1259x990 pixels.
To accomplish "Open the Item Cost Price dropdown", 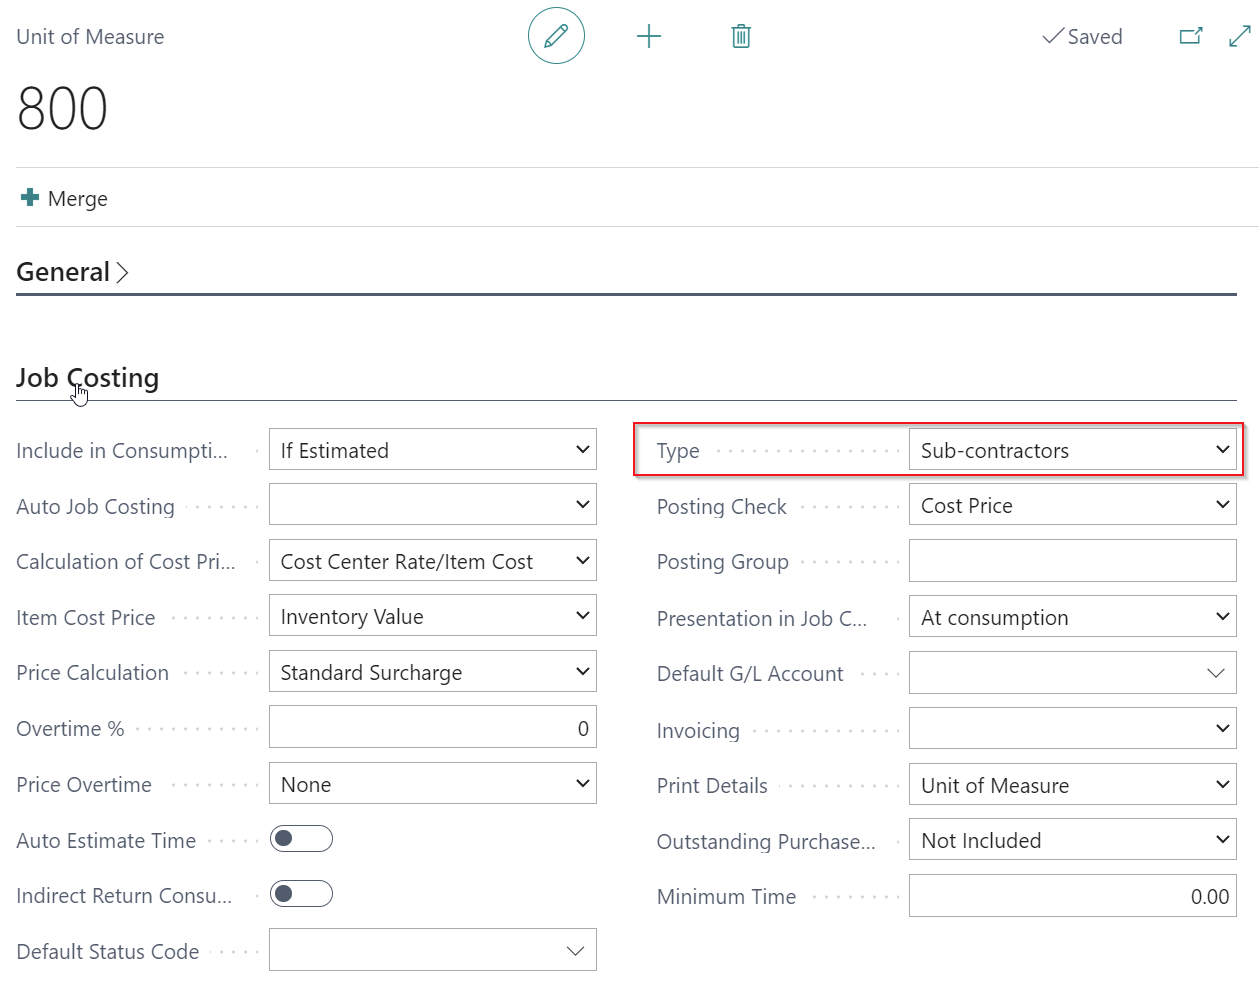I will (433, 616).
